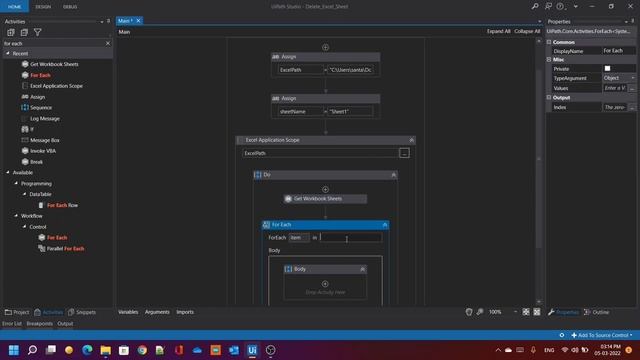640x360 pixels.
Task: Collapse the Workflow tree node
Action: point(16,216)
